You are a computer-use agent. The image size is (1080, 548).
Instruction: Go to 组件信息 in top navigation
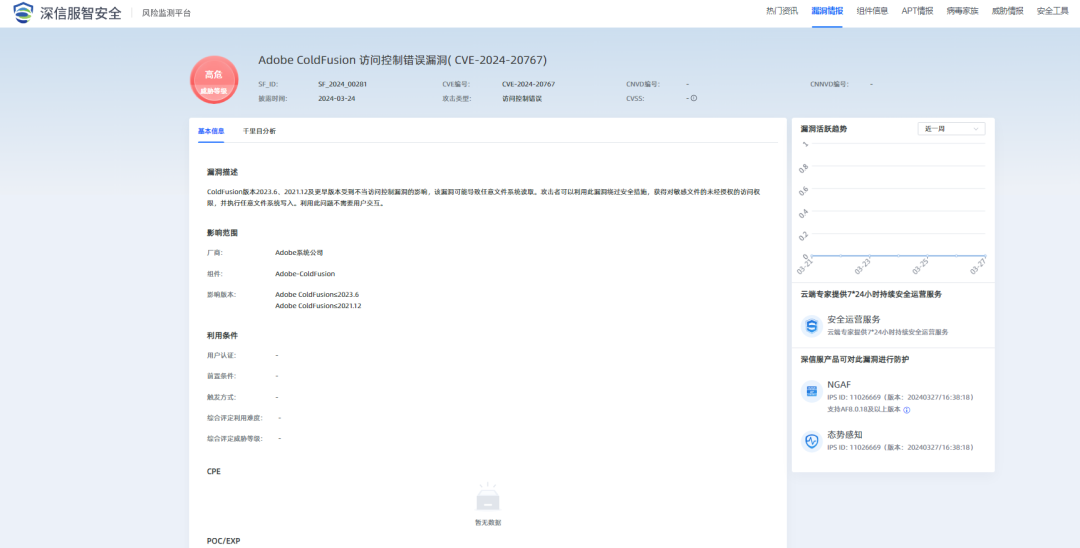(x=872, y=11)
